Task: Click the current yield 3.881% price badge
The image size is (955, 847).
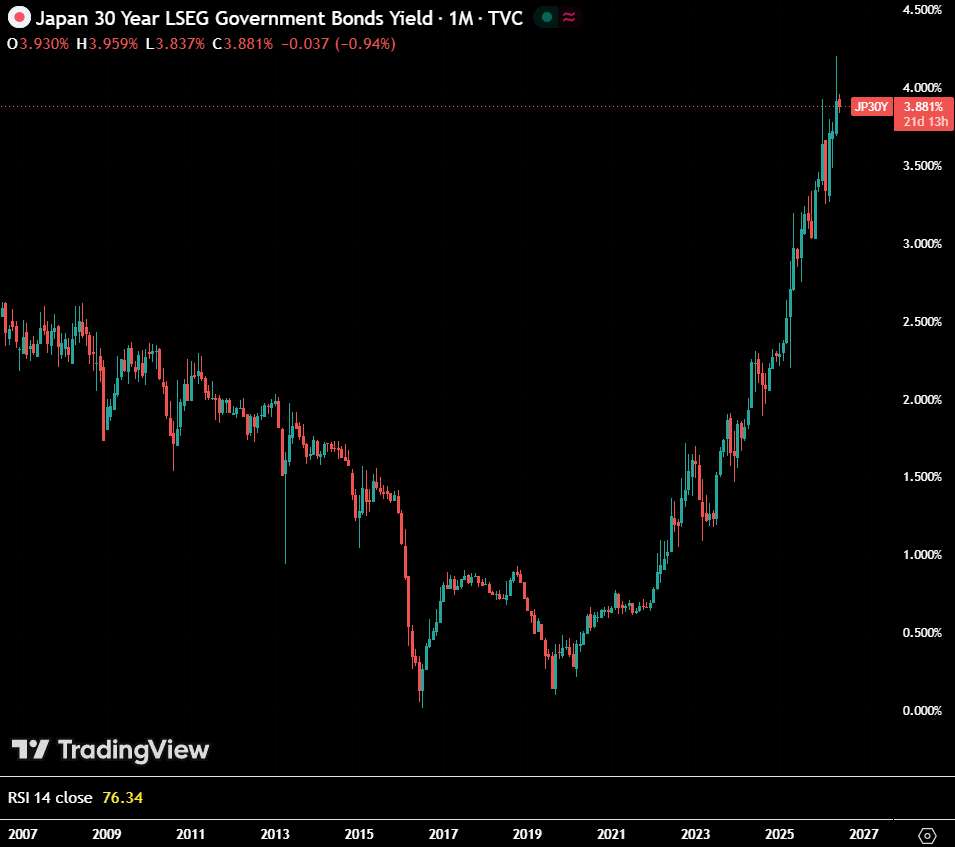Action: [923, 107]
